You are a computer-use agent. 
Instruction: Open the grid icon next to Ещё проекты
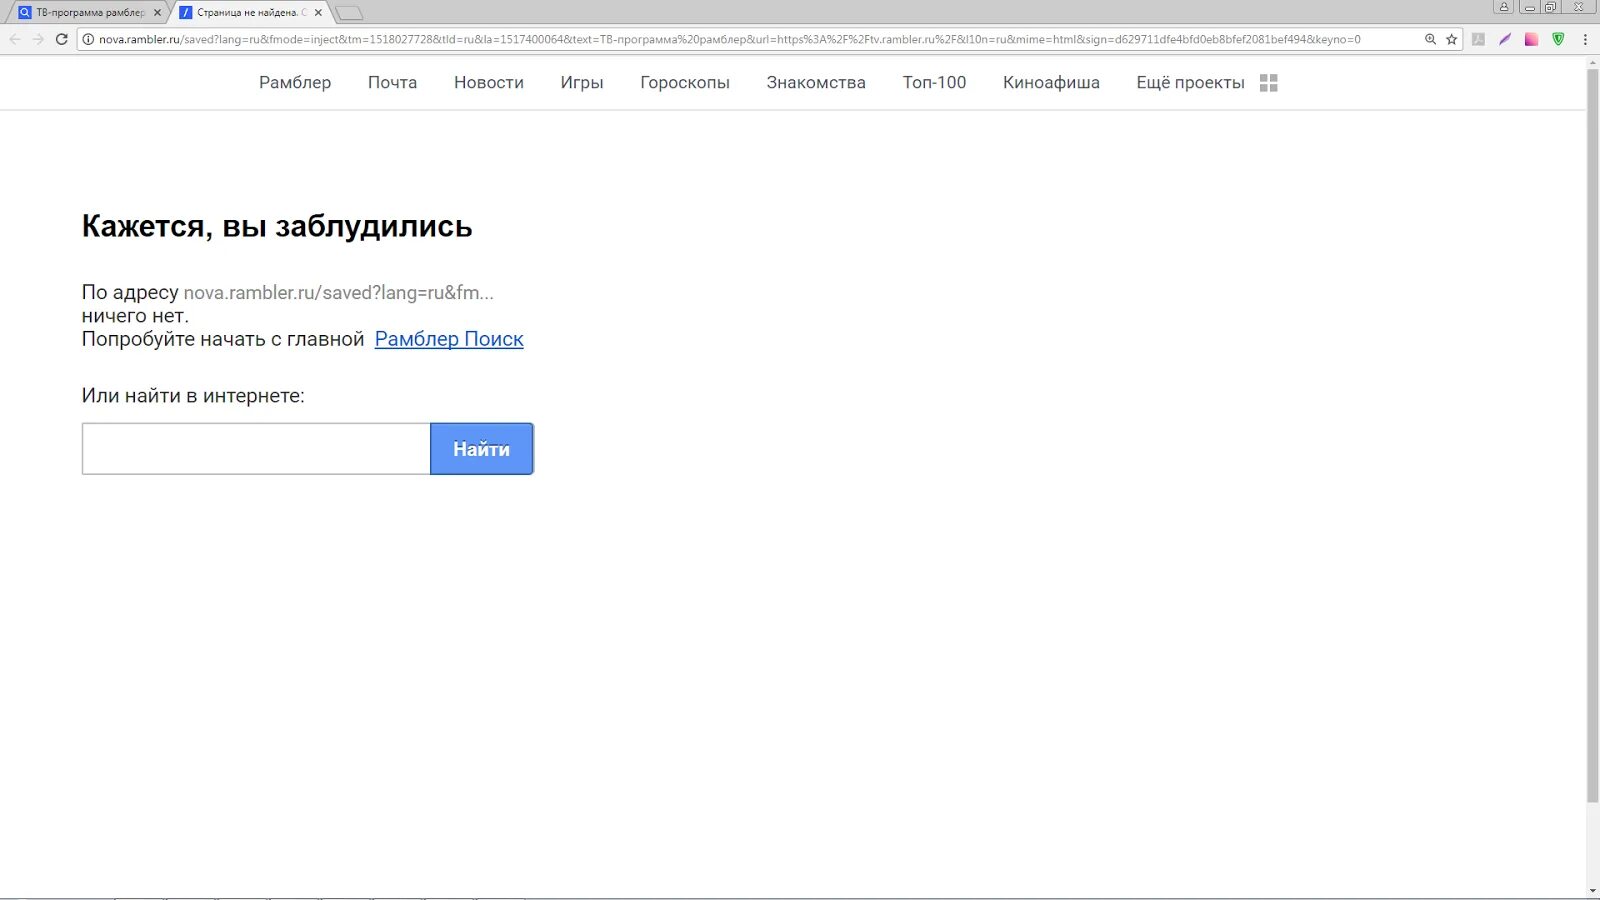[1269, 83]
